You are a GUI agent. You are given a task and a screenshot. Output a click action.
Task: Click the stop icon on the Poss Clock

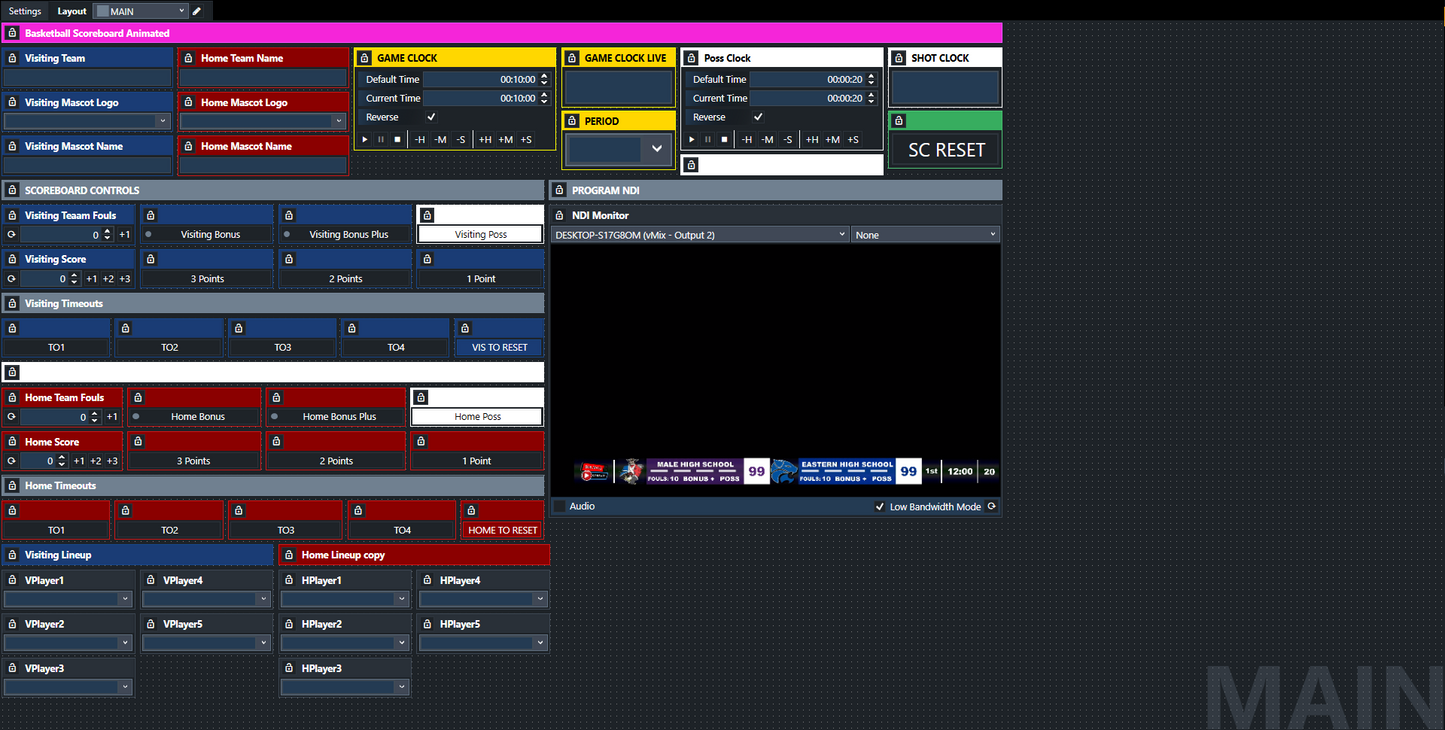pos(723,139)
